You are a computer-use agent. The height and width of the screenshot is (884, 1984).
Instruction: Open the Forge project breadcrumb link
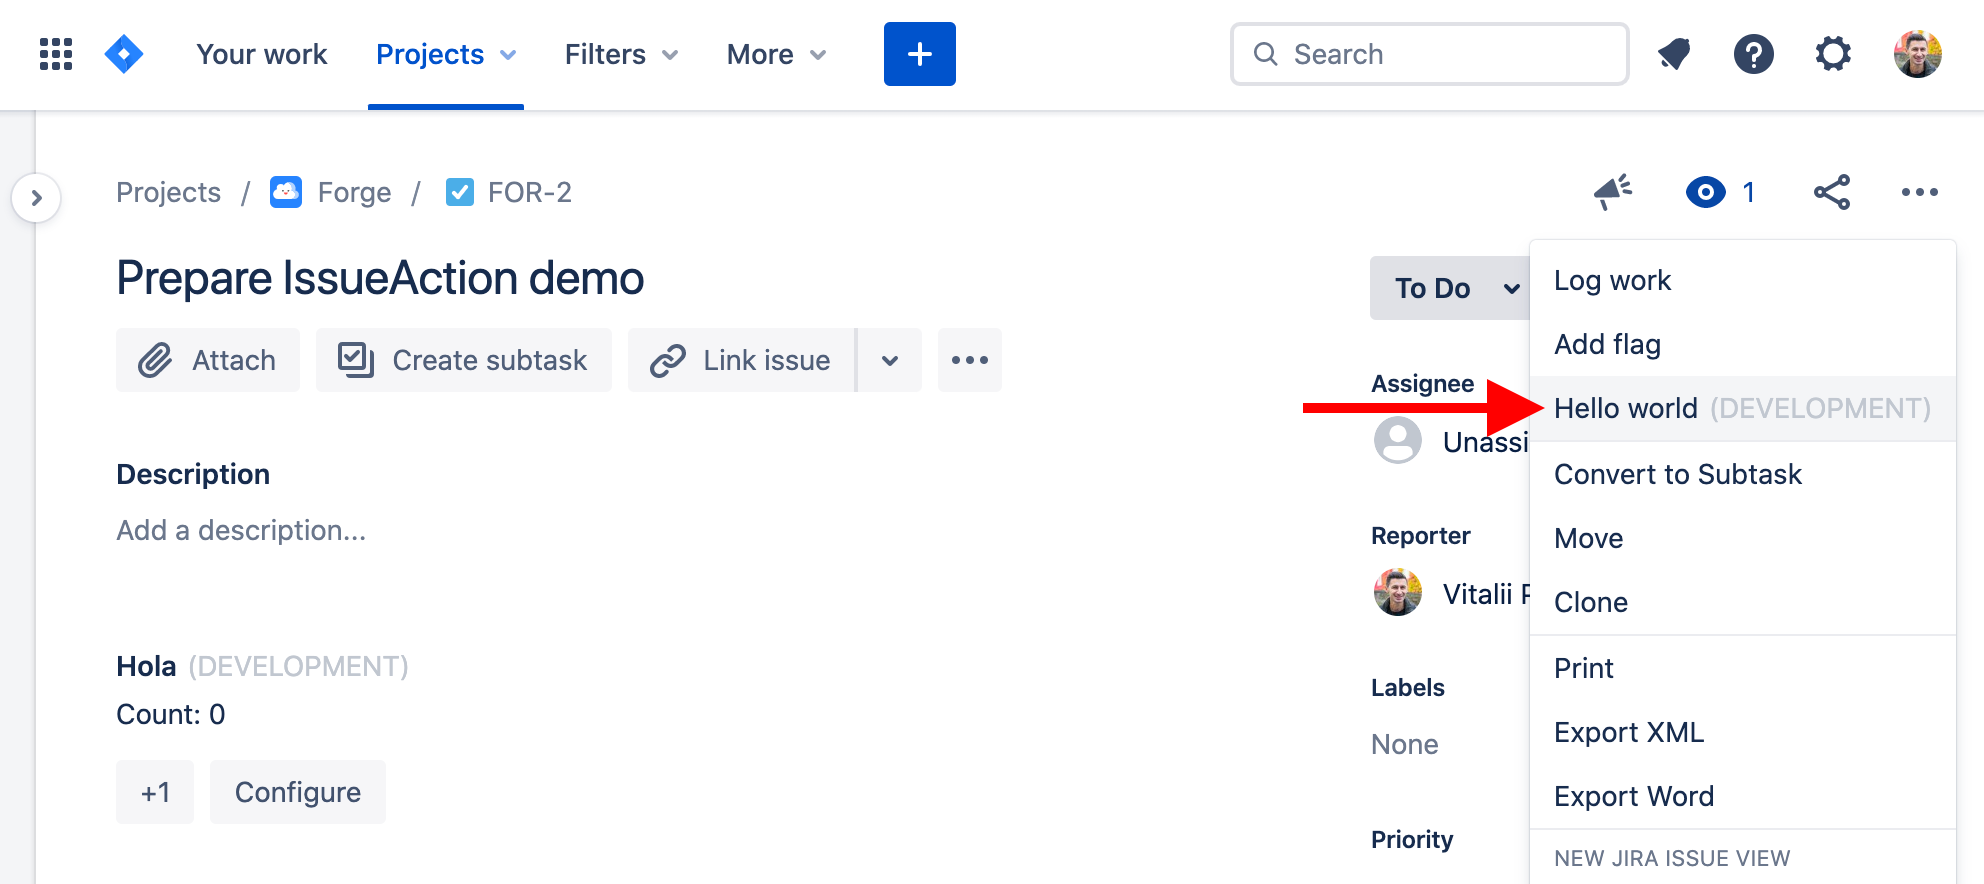pos(353,192)
